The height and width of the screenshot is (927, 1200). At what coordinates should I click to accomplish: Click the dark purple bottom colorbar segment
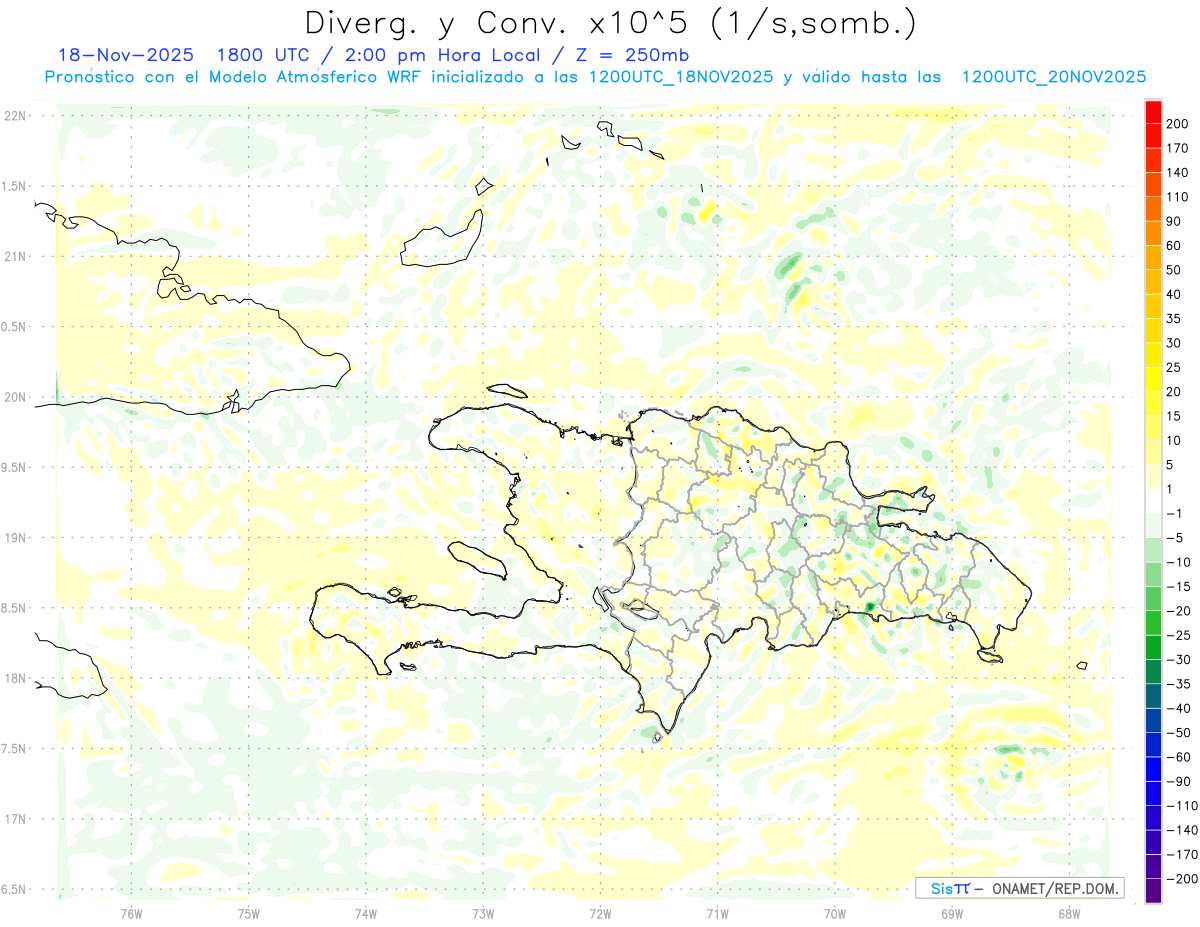tap(1154, 890)
